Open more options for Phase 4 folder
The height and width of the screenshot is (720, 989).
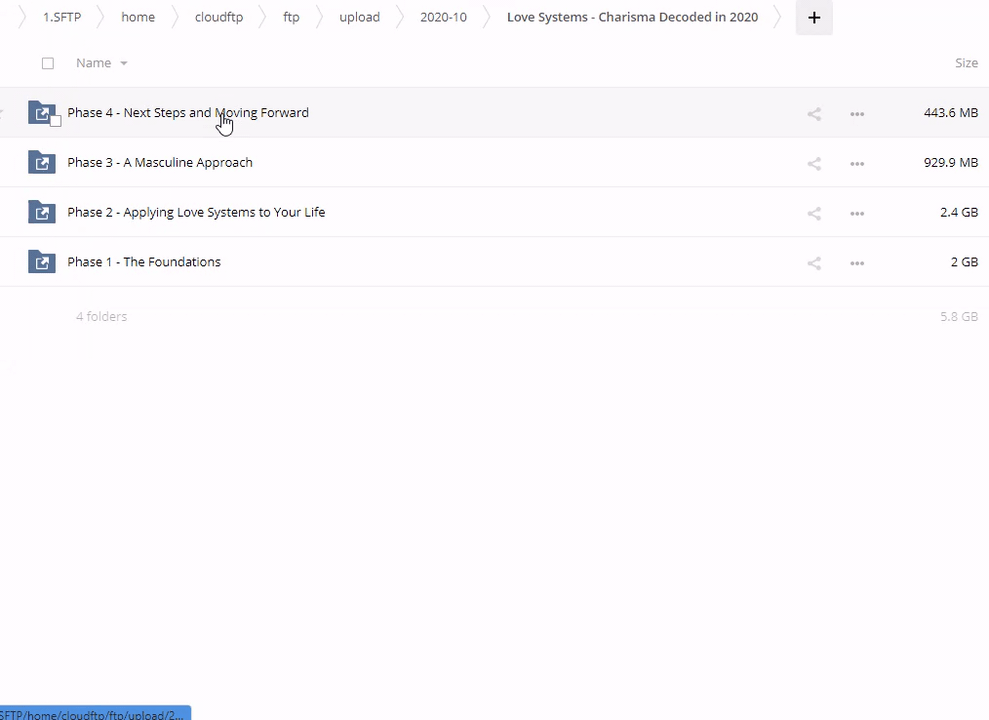pos(857,114)
